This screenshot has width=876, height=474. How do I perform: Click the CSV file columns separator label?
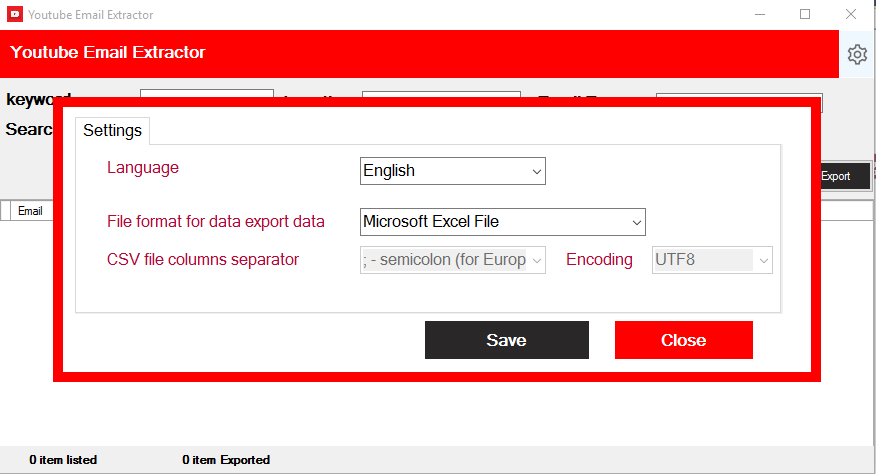coord(203,259)
